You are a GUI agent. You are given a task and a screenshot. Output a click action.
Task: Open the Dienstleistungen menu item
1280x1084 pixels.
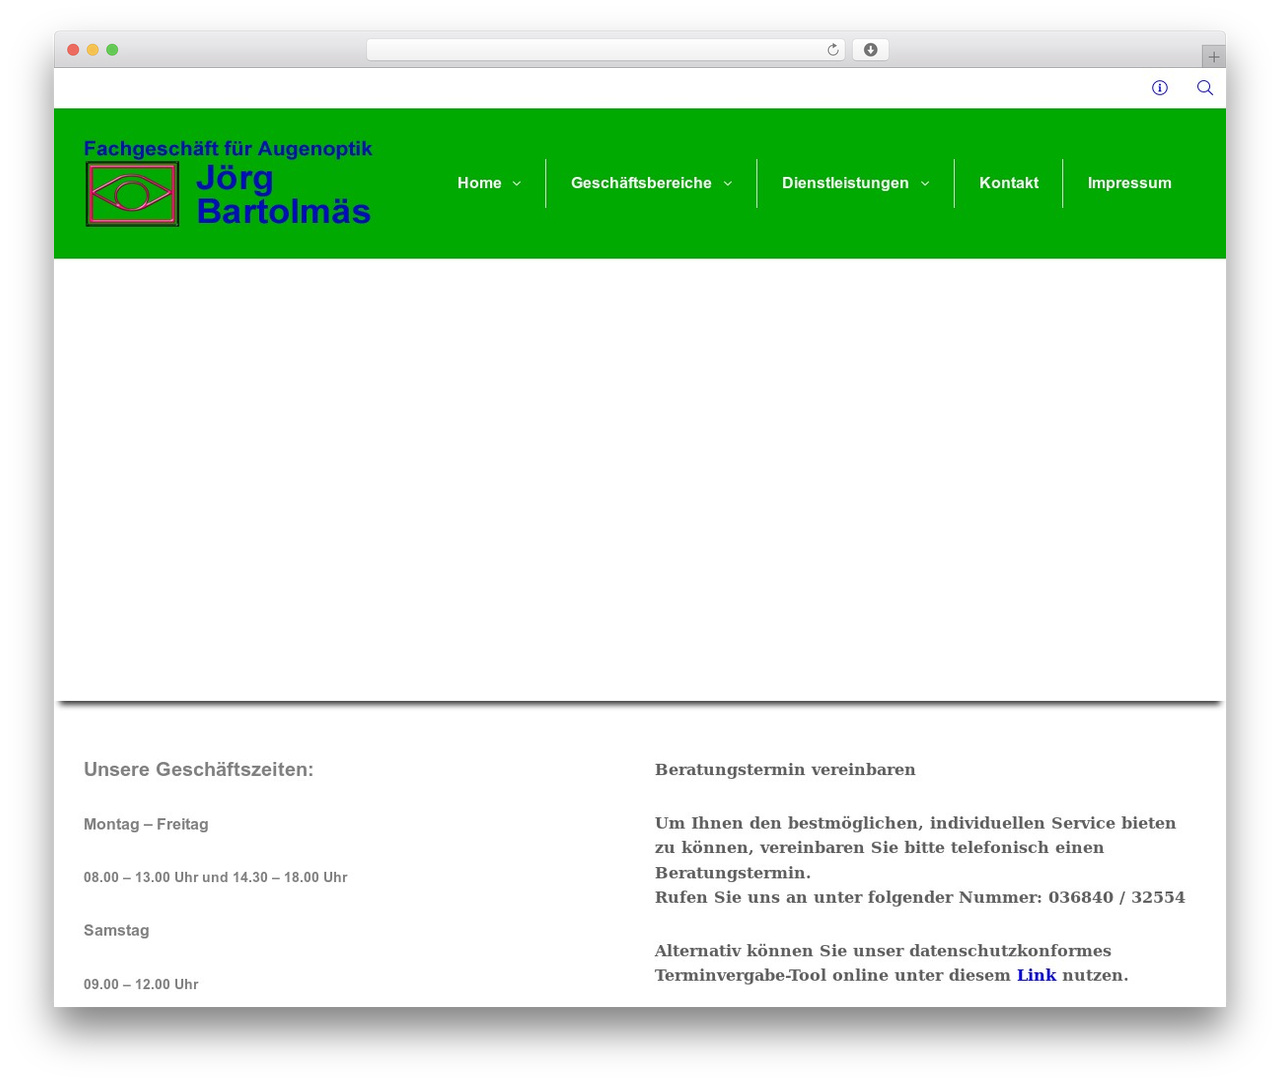[845, 183]
